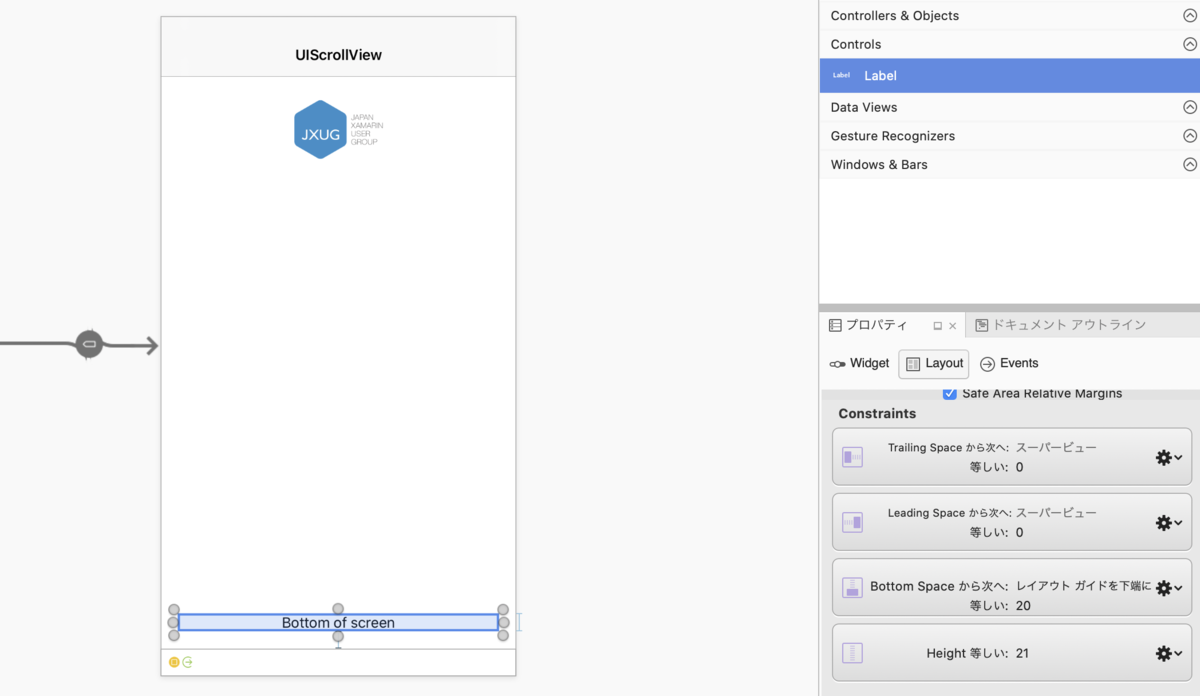This screenshot has width=1200, height=696.
Task: Click the top-left resize handle of the selected label
Action: pos(174,609)
